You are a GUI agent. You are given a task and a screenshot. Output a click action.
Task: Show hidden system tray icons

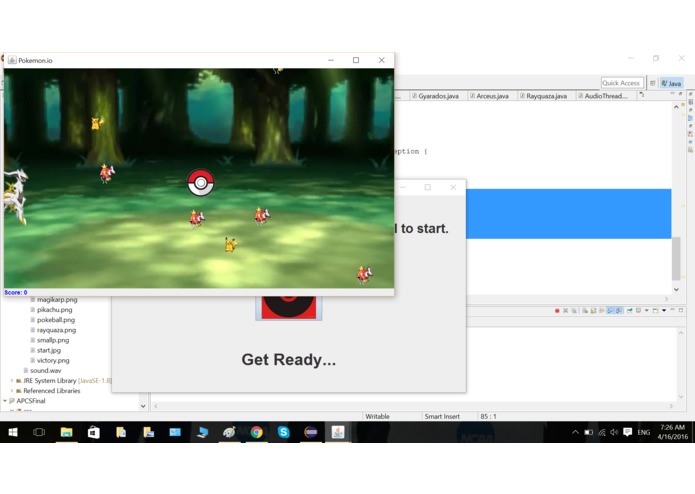pos(575,432)
